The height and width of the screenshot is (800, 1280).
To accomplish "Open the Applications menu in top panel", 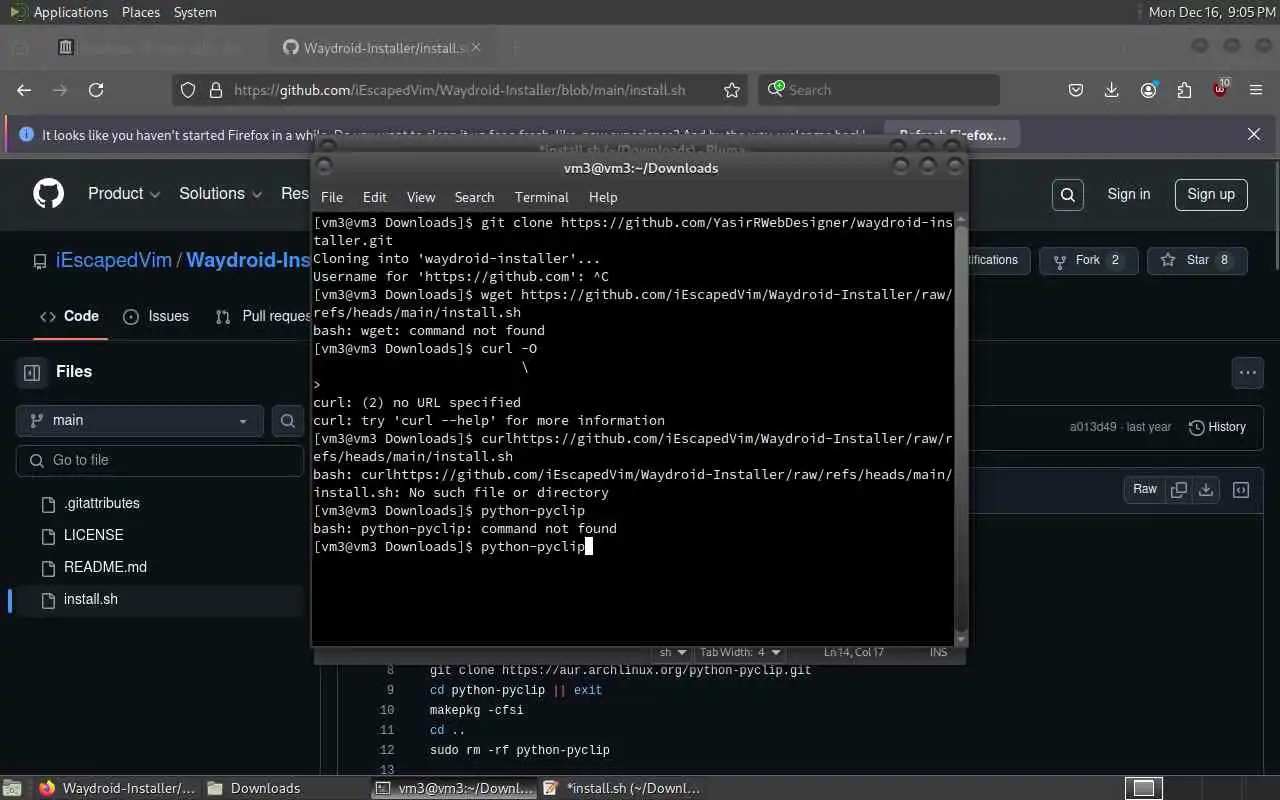I will click(58, 12).
